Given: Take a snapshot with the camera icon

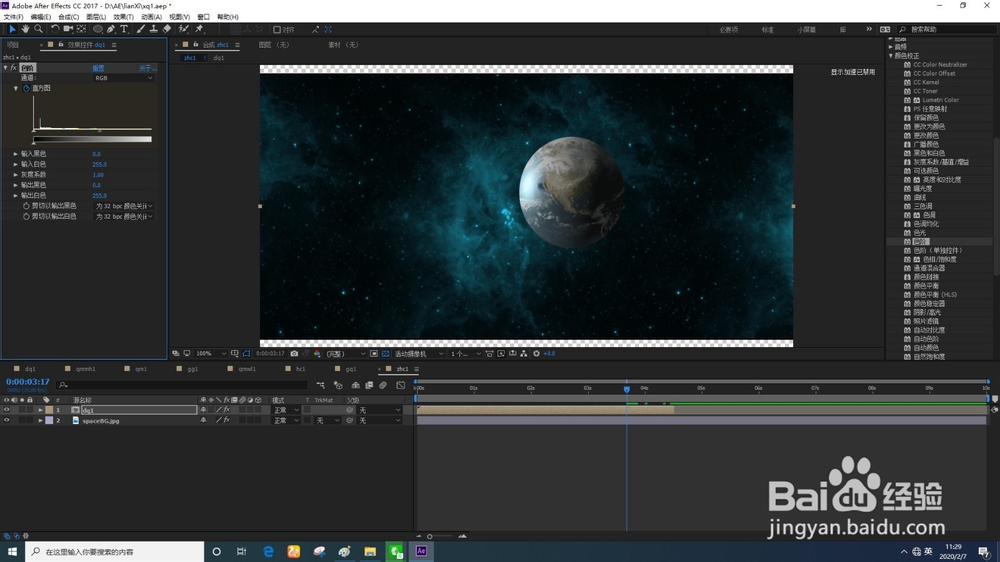Looking at the screenshot, I should click(294, 353).
